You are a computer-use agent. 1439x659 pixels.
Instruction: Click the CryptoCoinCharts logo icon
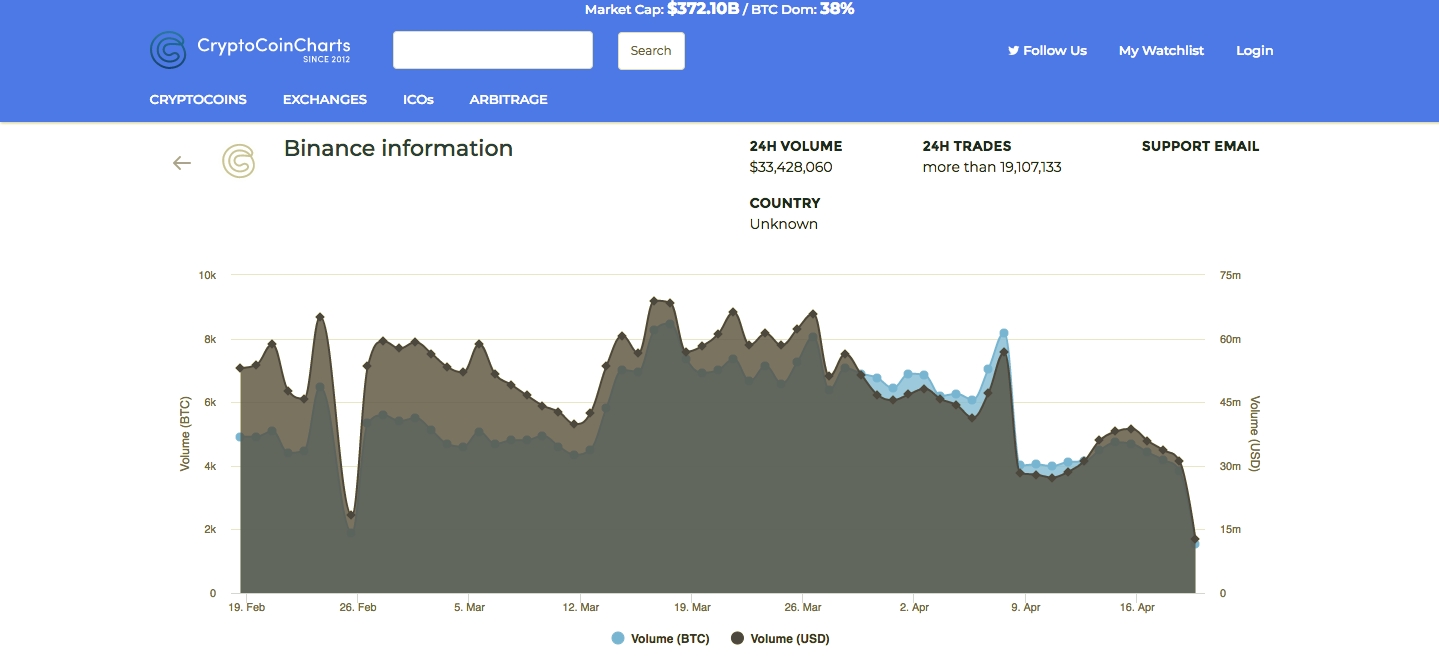(168, 50)
